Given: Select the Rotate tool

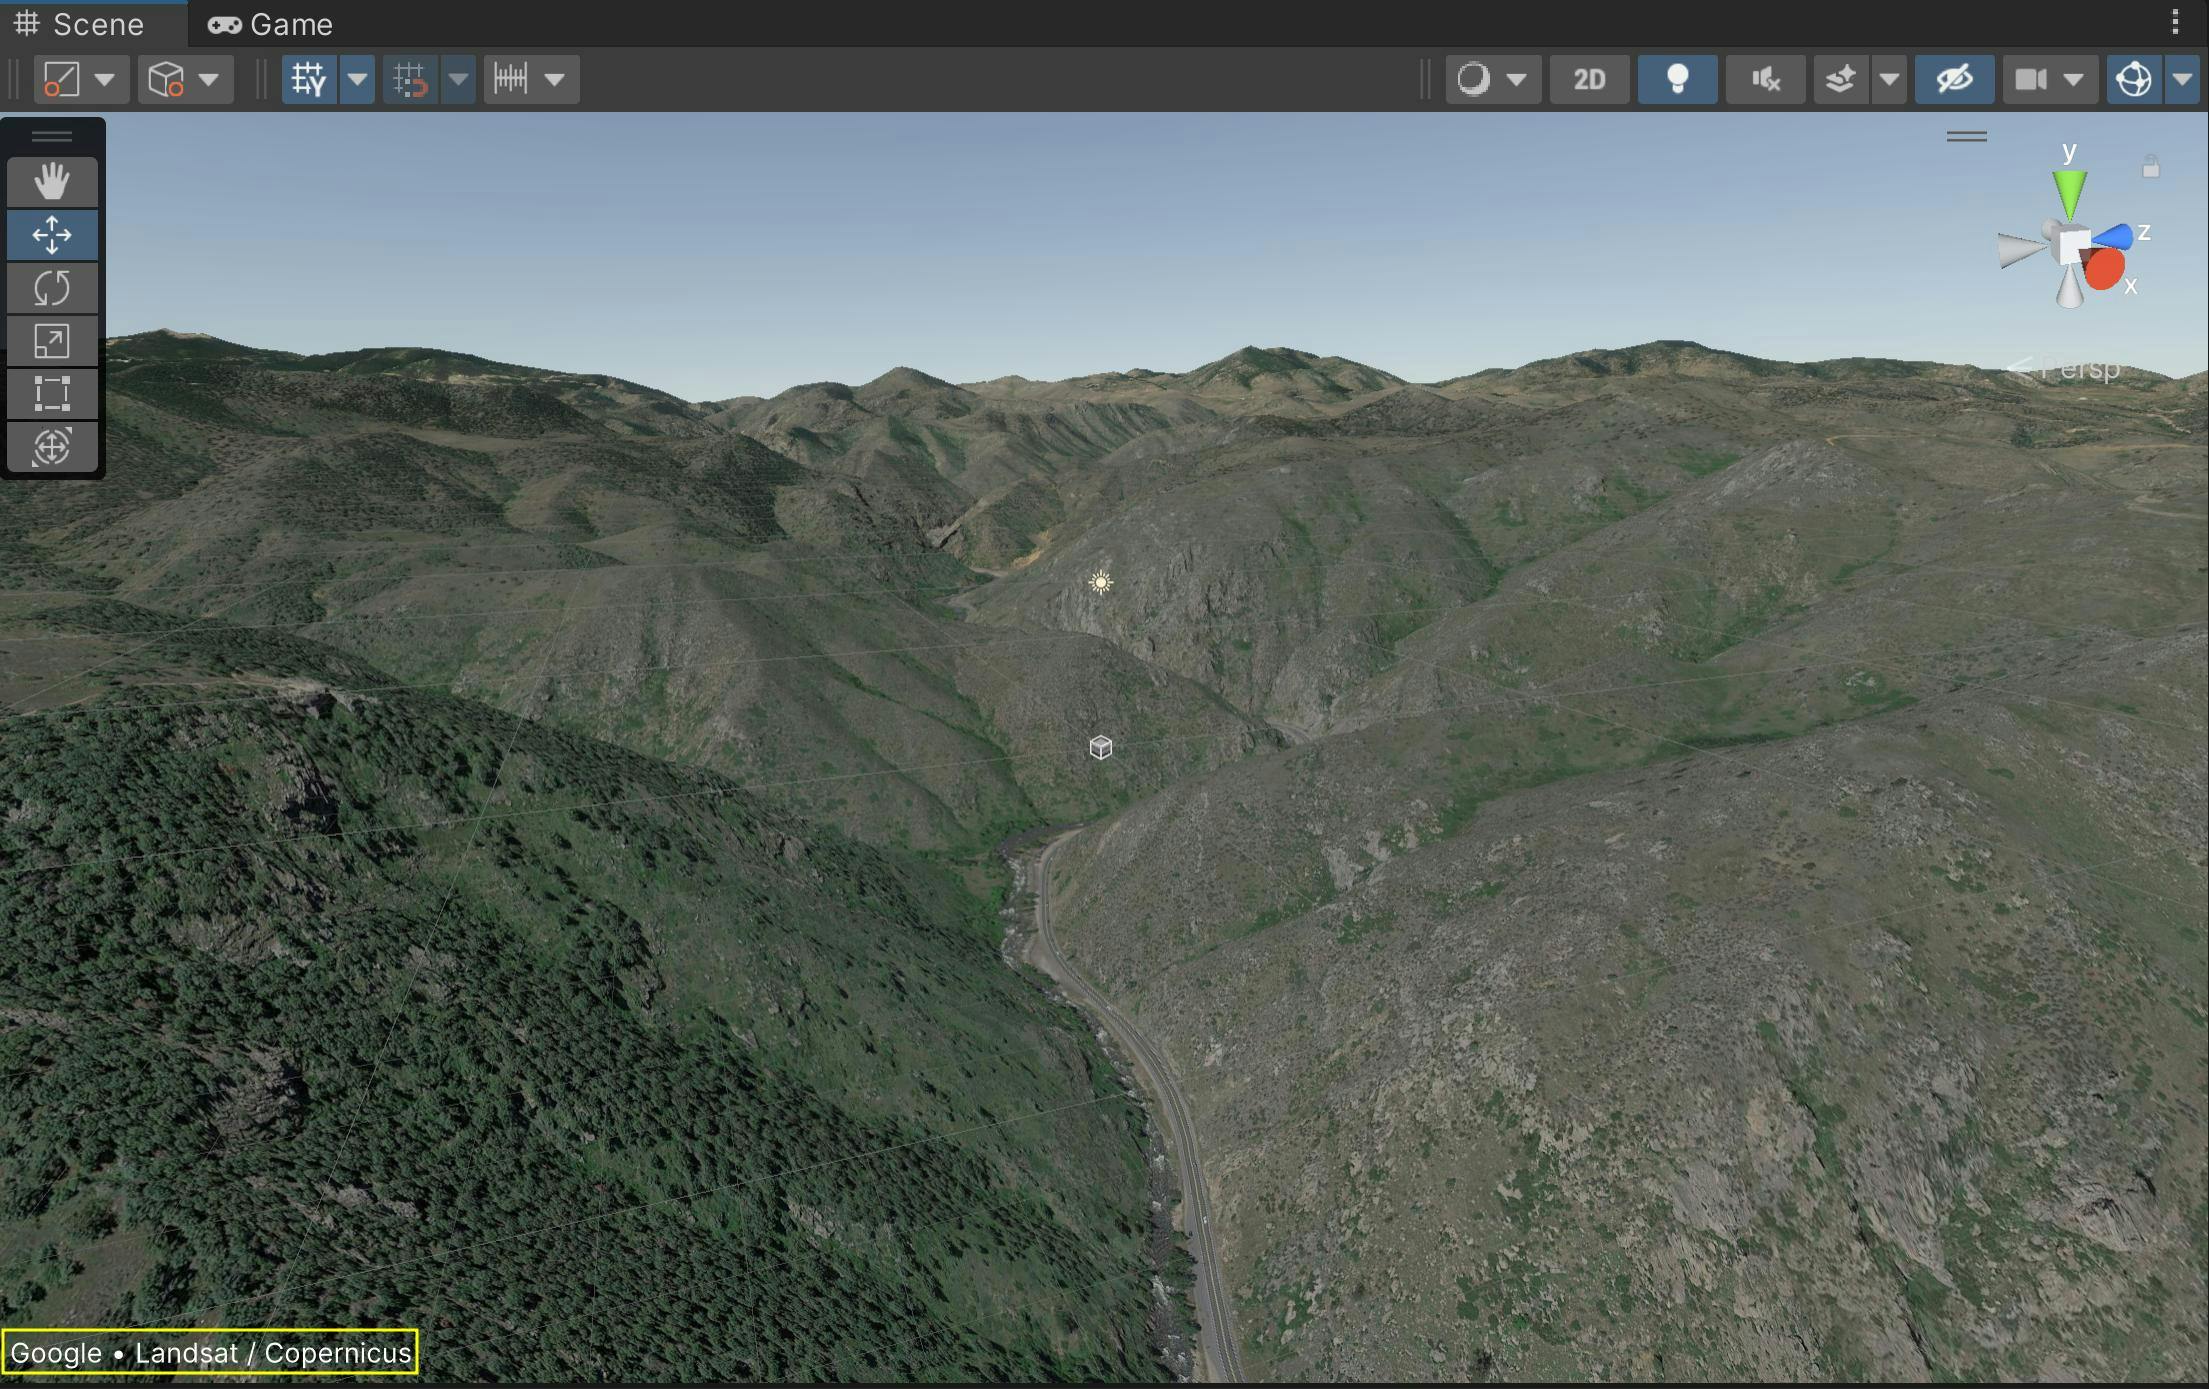Looking at the screenshot, I should 52,288.
